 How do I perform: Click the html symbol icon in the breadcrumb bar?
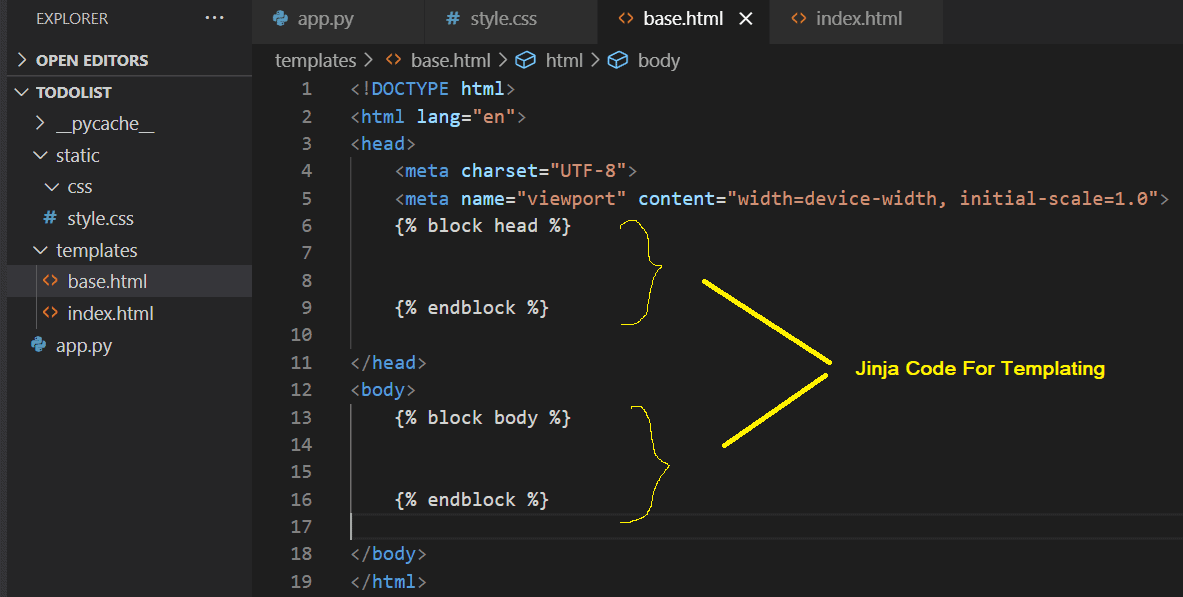pyautogui.click(x=526, y=60)
